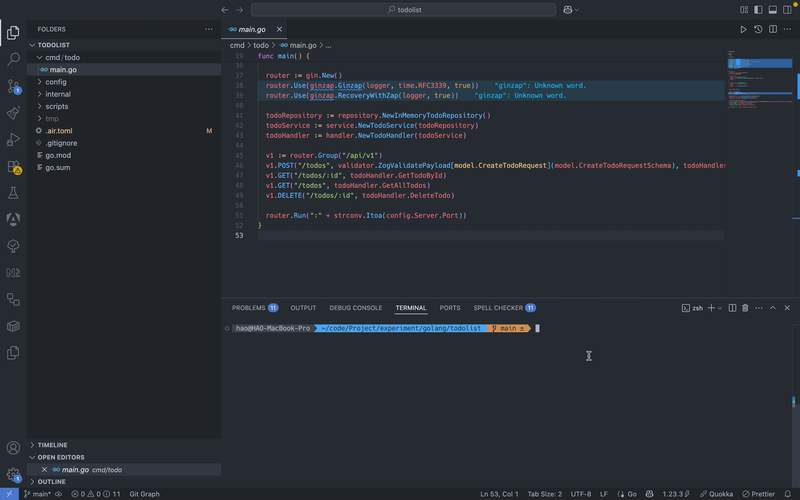Toggle Primary Side Bar visibility
Screen dimensions: 800x500
pos(758,10)
